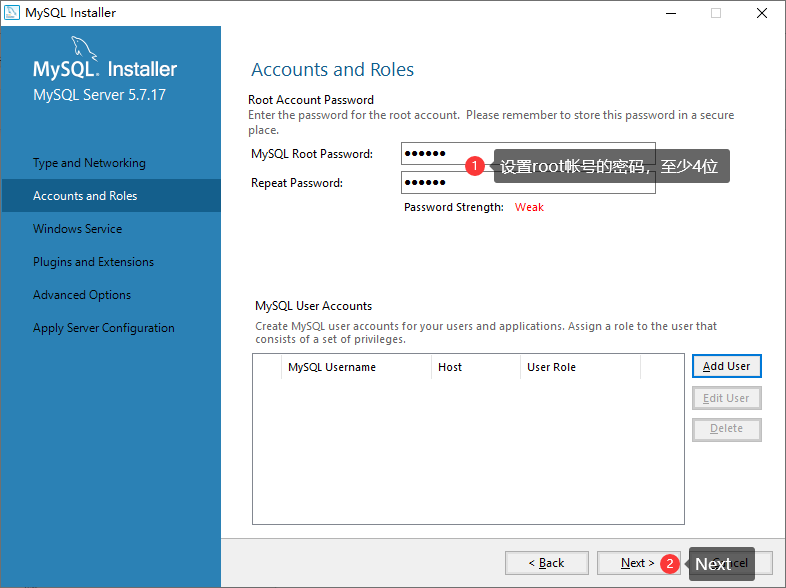Click the MySQL Username column header
The image size is (786, 588).
tap(356, 367)
